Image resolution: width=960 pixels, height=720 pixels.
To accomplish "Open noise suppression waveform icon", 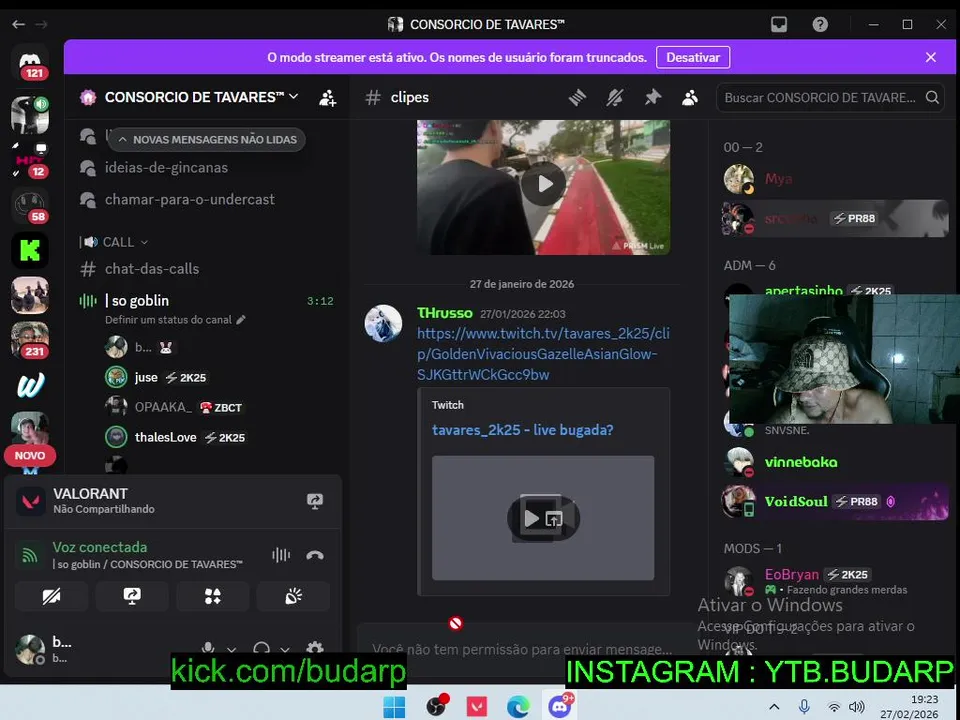I will point(281,555).
